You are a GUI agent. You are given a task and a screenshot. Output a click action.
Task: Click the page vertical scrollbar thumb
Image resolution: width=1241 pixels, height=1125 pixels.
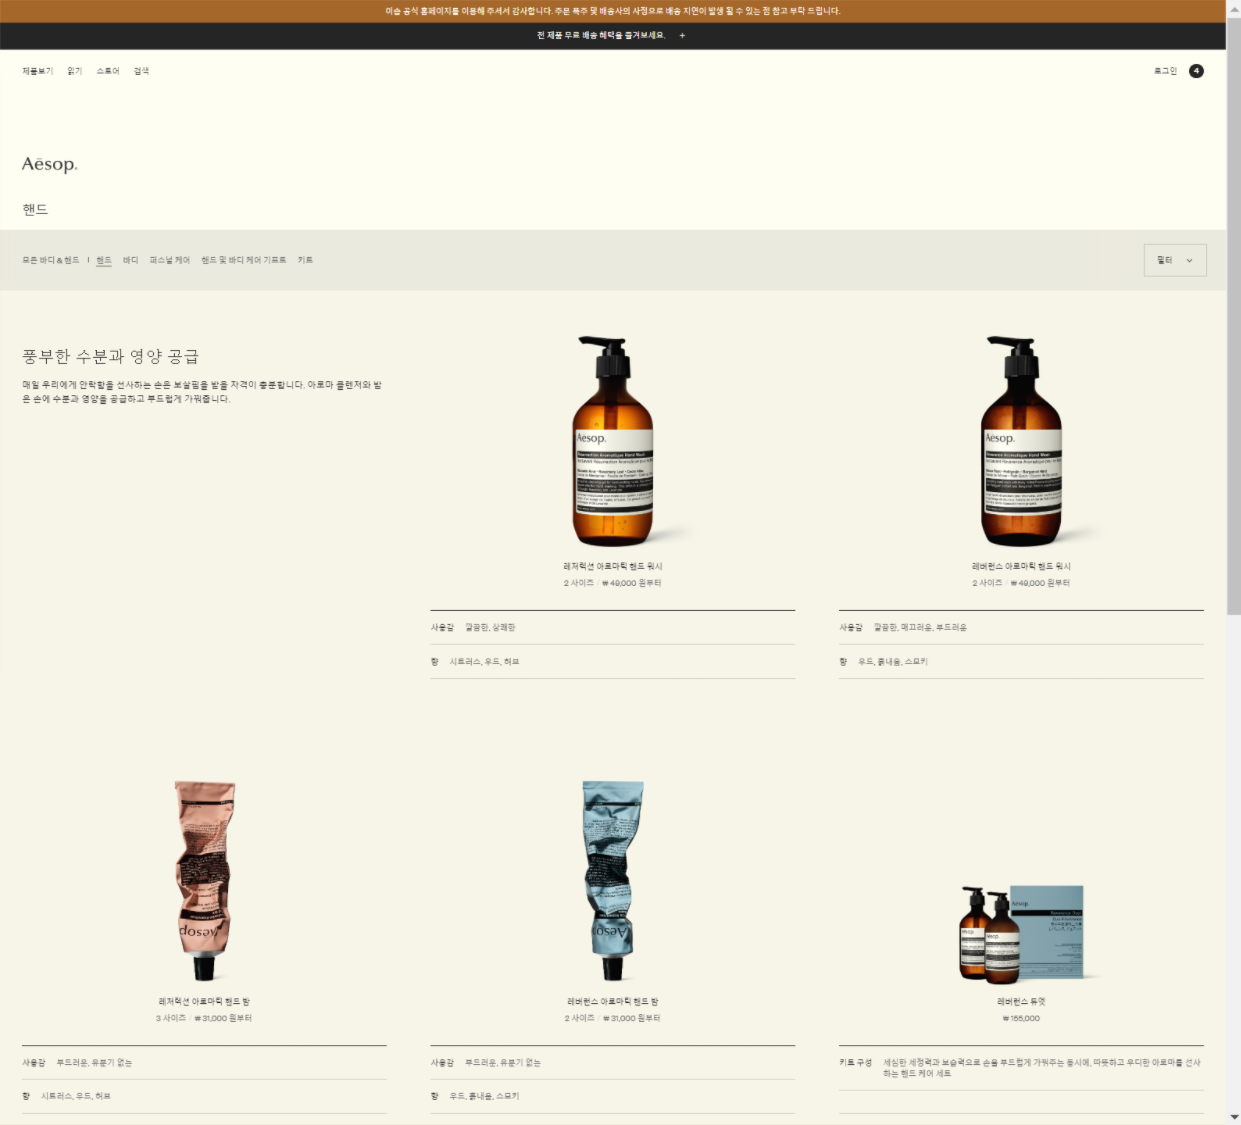coord(1233,315)
